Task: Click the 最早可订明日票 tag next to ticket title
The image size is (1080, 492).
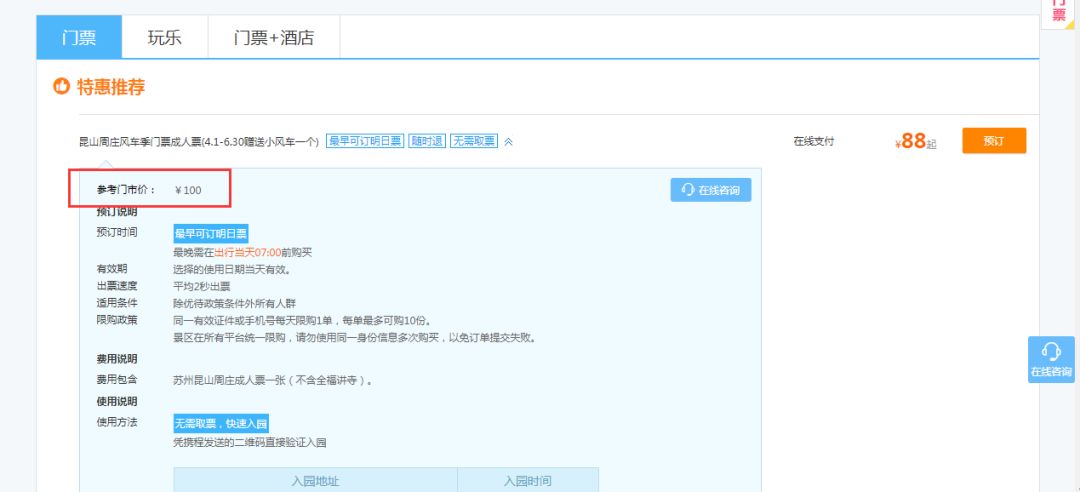Action: pyautogui.click(x=364, y=141)
